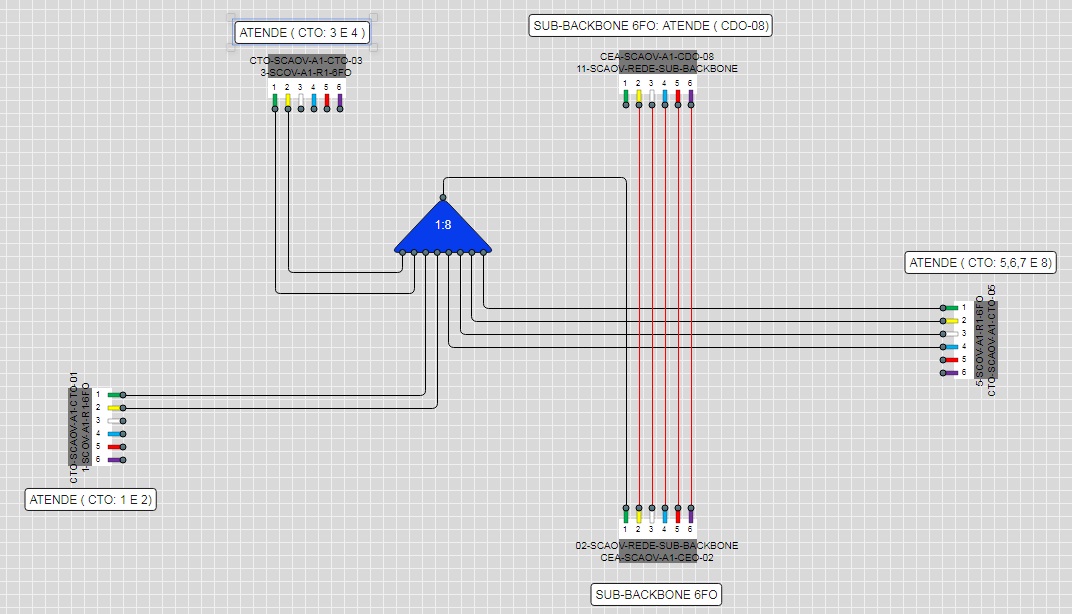Select white fiber 3 of the CTO-01 cable

pyautogui.click(x=114, y=421)
